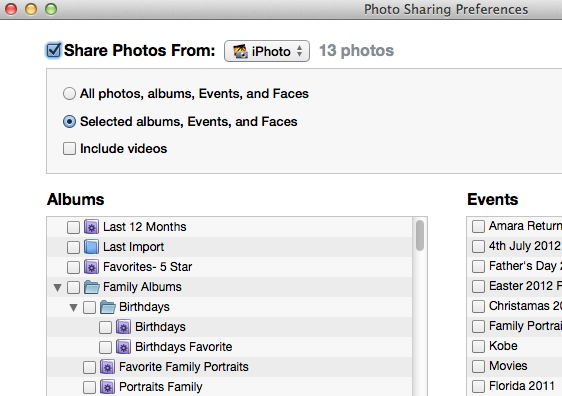Select the Selected albums, Events, and Faces option
This screenshot has width=562, height=396.
coord(69,121)
